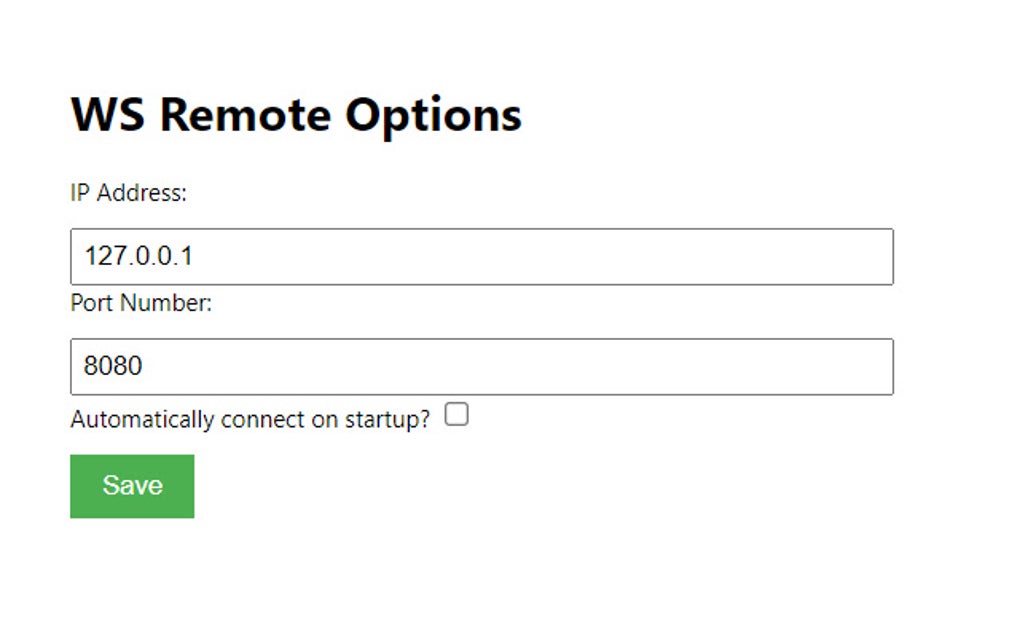The height and width of the screenshot is (638, 1020).
Task: Enable automatically connect on startup checkbox
Action: coord(456,415)
